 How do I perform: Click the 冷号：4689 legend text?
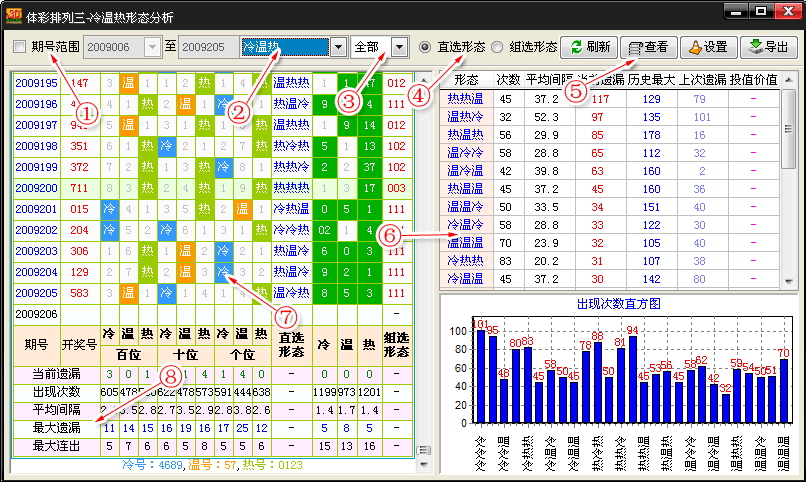click(x=152, y=466)
